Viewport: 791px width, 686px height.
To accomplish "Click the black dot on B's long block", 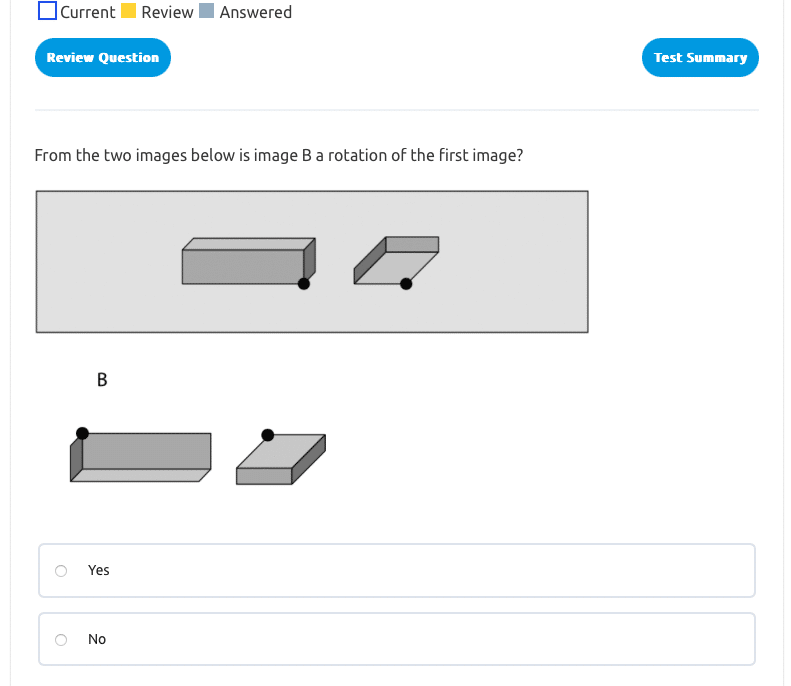I will click(82, 433).
